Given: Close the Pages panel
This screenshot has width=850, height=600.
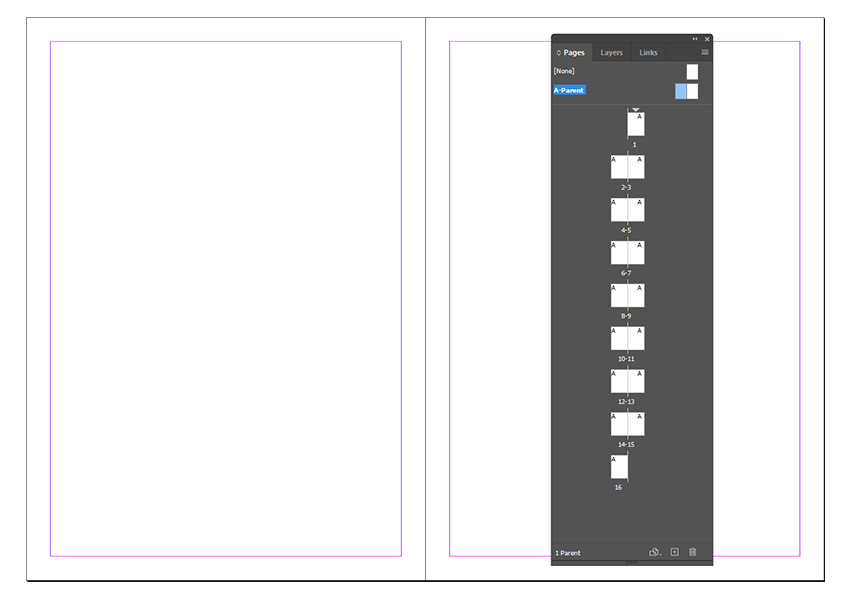Looking at the screenshot, I should pyautogui.click(x=707, y=39).
